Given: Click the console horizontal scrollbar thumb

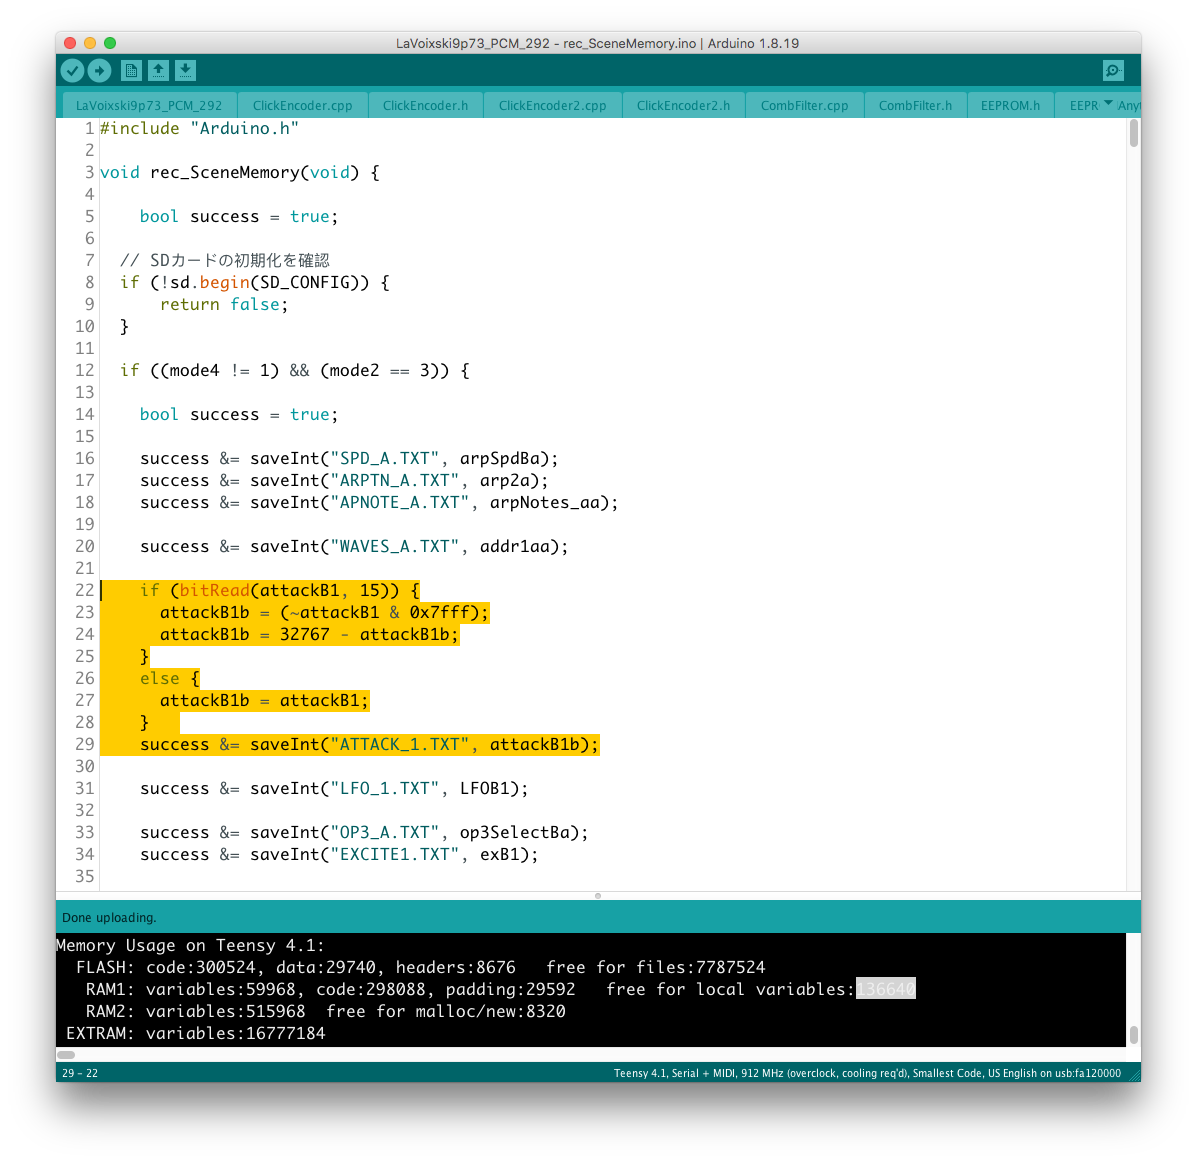Looking at the screenshot, I should (66, 1054).
